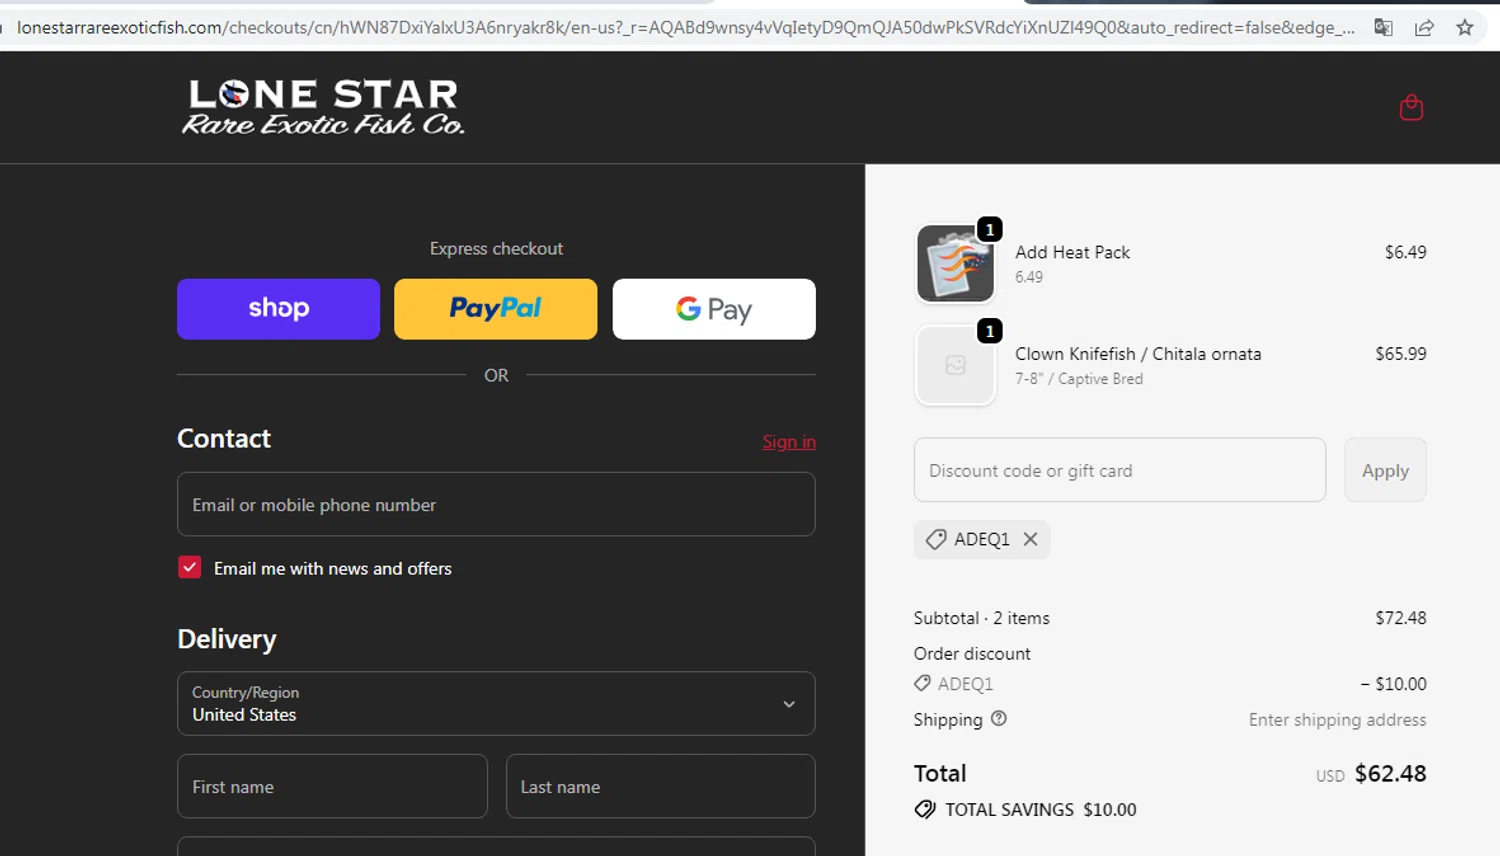Click the Add Heat Pack product thumbnail
This screenshot has height=856, width=1500.
click(x=955, y=263)
